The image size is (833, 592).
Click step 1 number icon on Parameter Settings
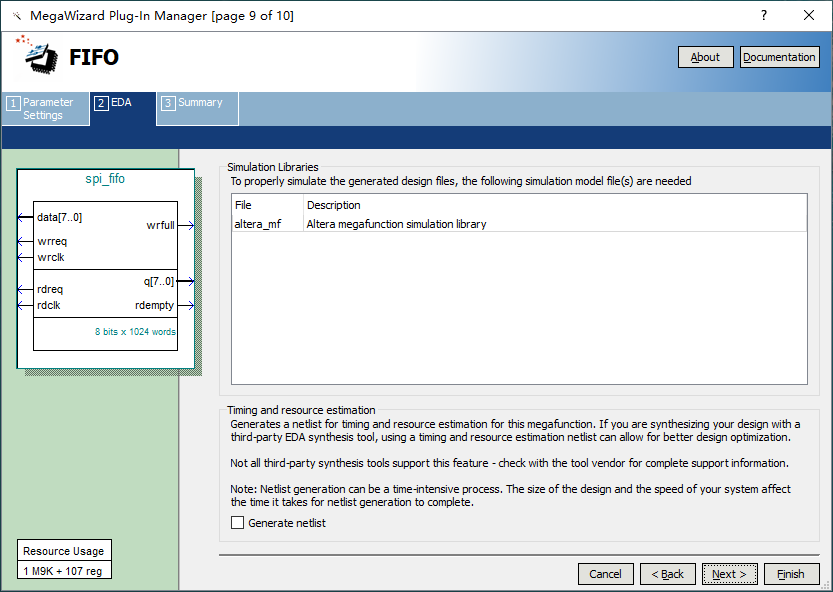click(x=13, y=103)
